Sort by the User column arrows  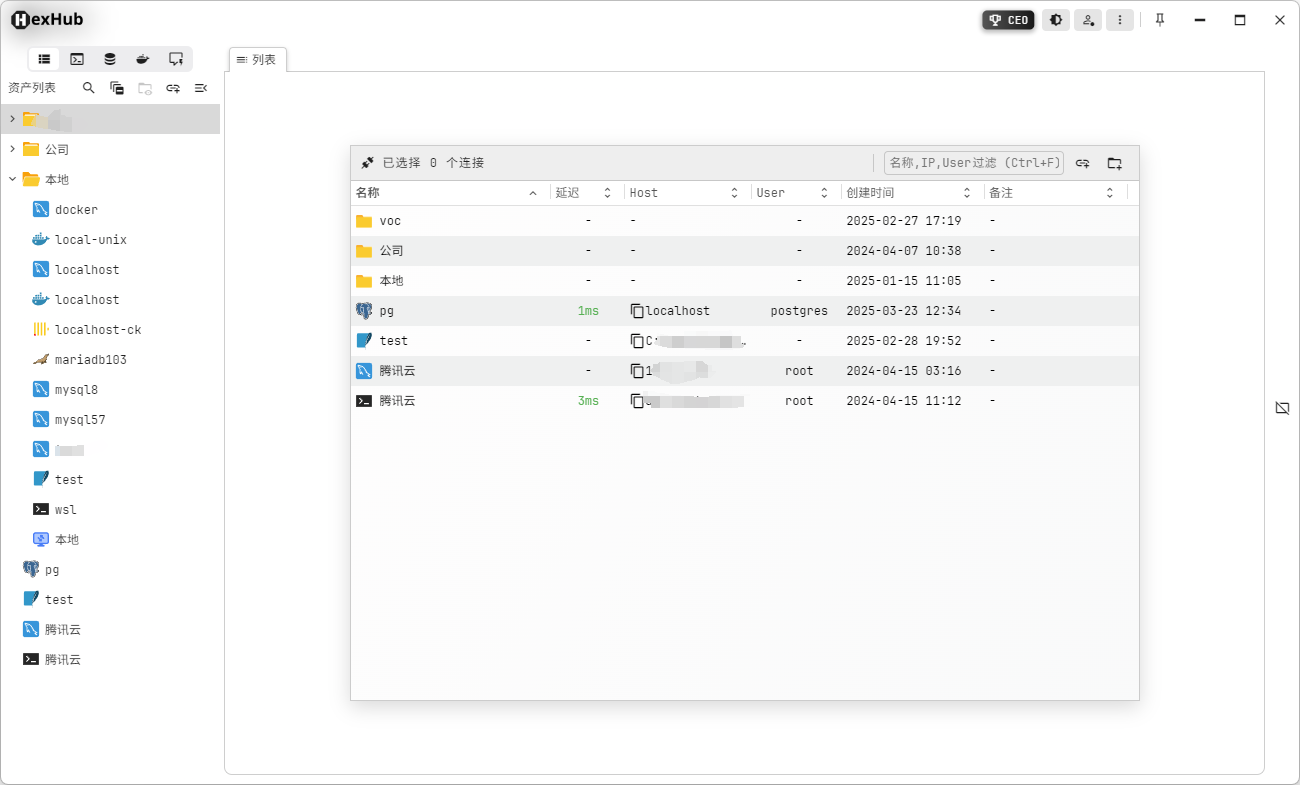tap(824, 193)
